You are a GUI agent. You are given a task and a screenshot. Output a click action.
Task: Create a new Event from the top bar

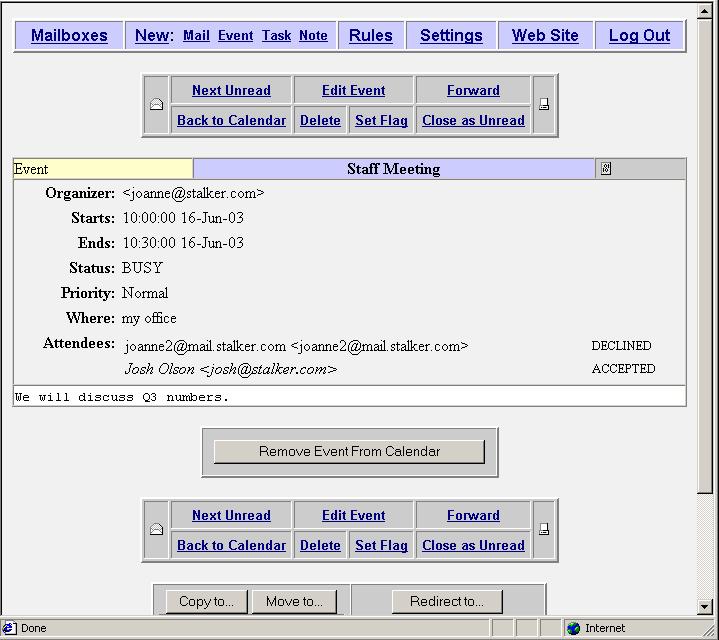click(235, 35)
